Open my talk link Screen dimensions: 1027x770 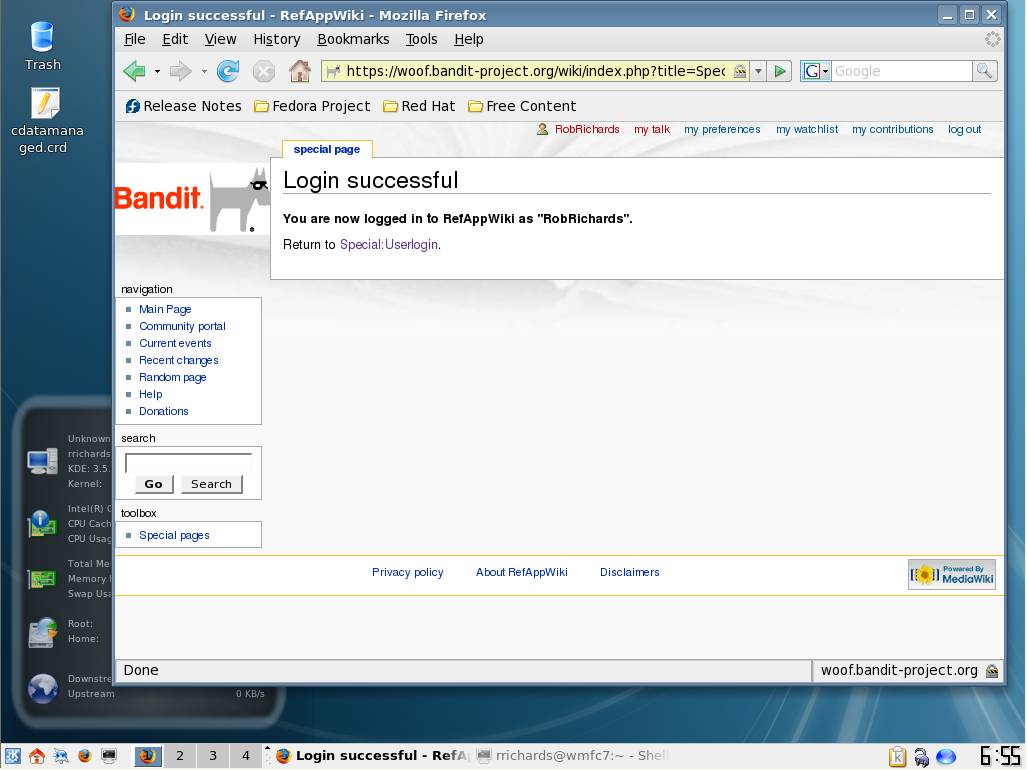(652, 130)
